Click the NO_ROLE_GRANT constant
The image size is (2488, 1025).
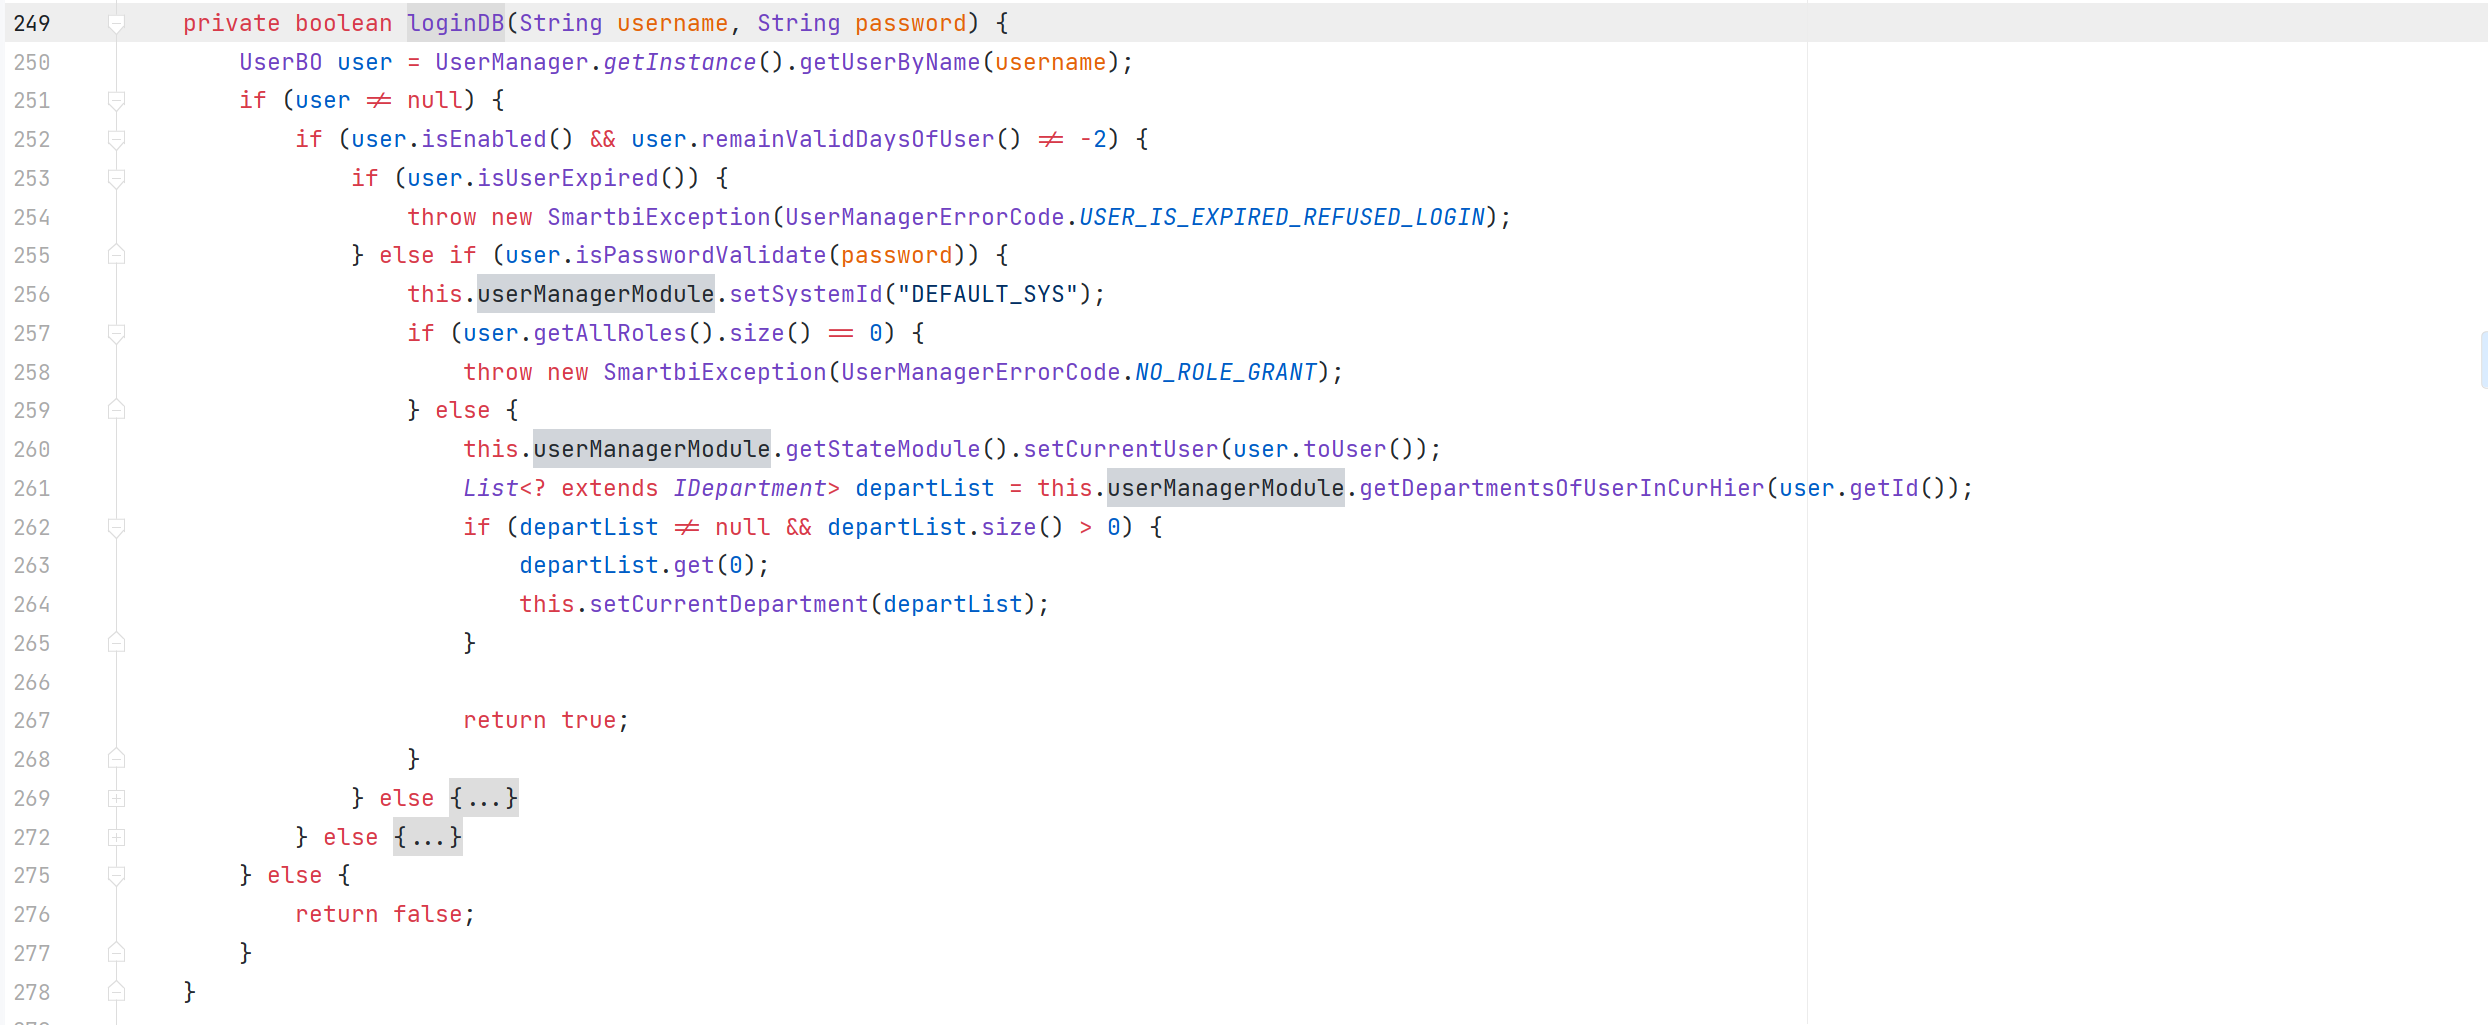[1226, 372]
